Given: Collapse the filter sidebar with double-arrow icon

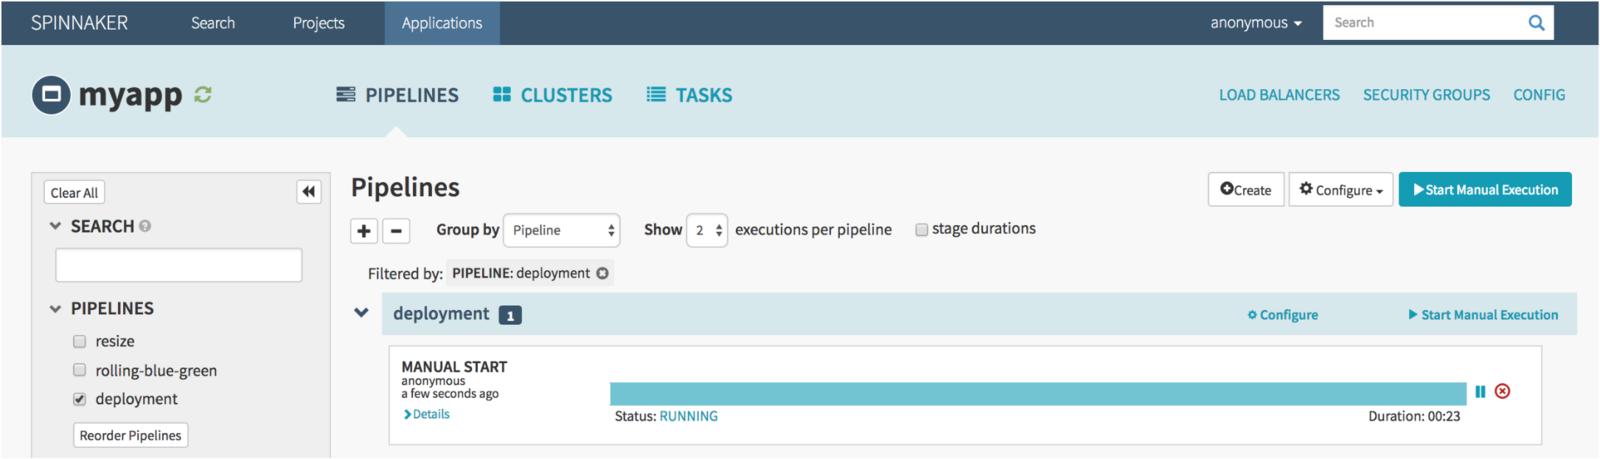Looking at the screenshot, I should coord(309,192).
